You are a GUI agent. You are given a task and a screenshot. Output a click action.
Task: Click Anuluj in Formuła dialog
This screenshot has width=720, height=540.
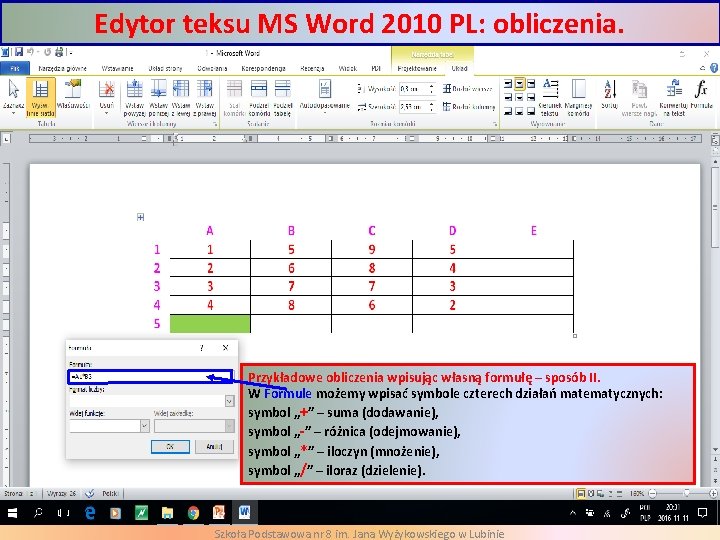tap(214, 446)
